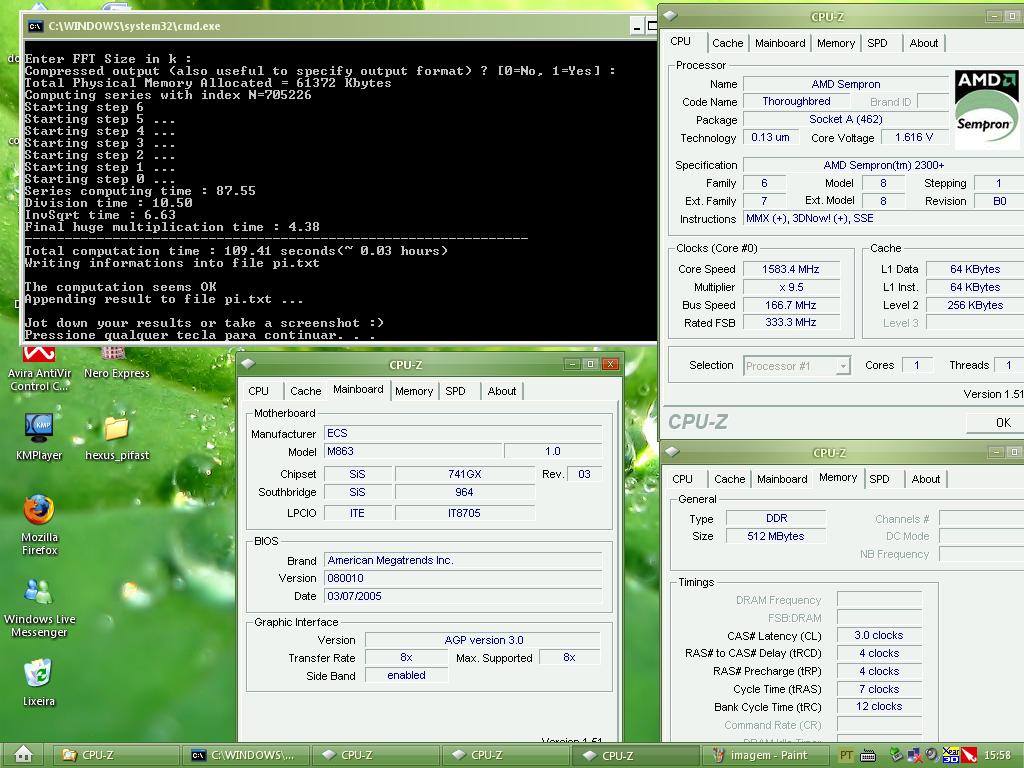Click the taskbar clock showing 15:58
1024x768 pixels.
click(997, 755)
